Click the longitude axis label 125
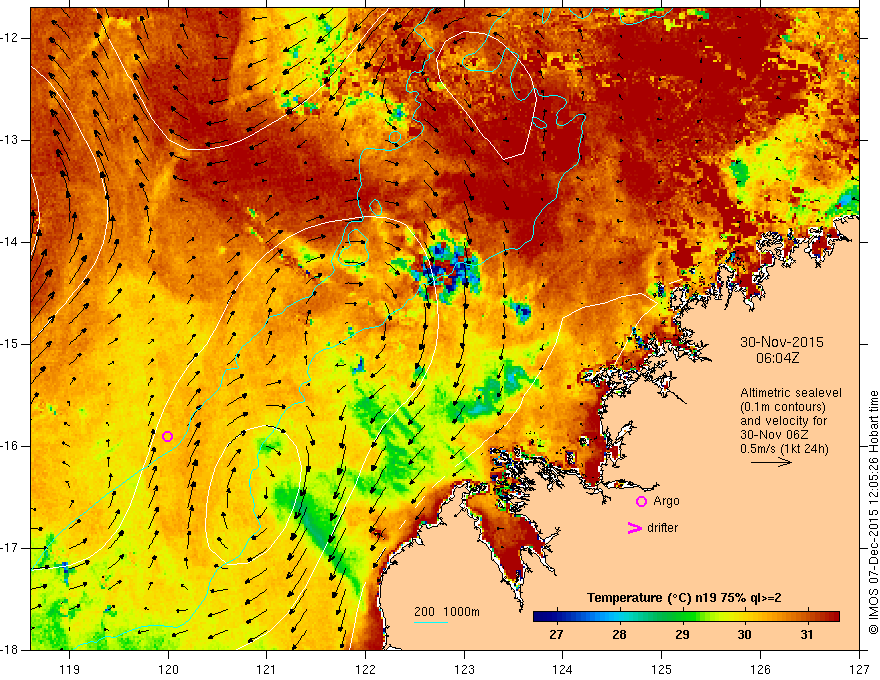The width and height of the screenshot is (880, 680). tap(662, 669)
